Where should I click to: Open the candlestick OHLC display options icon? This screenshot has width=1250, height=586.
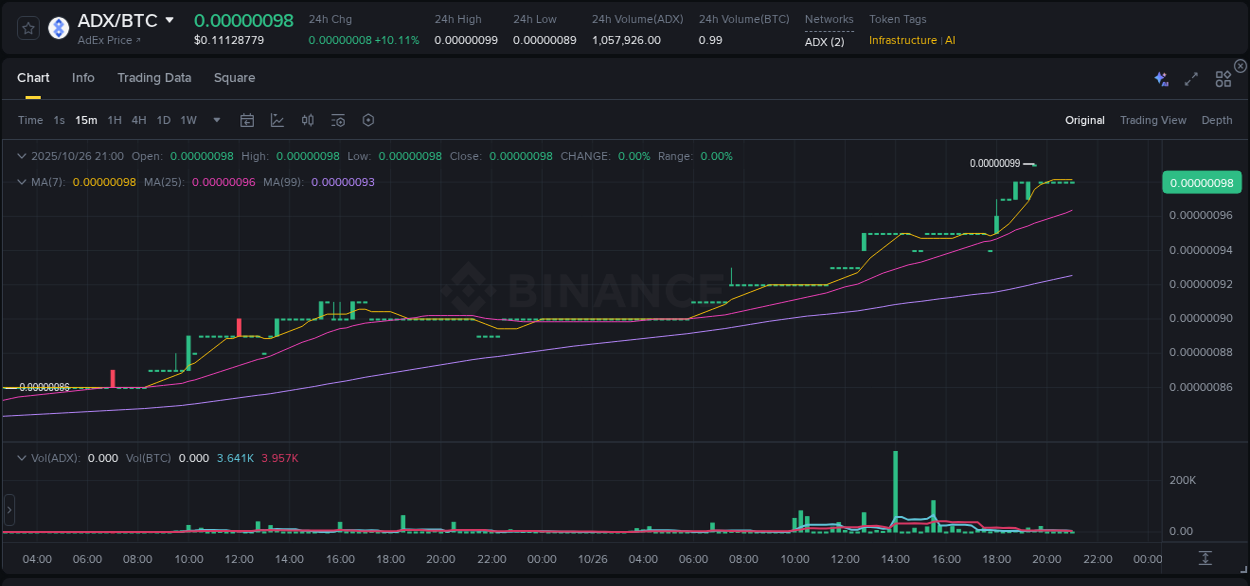tap(307, 120)
